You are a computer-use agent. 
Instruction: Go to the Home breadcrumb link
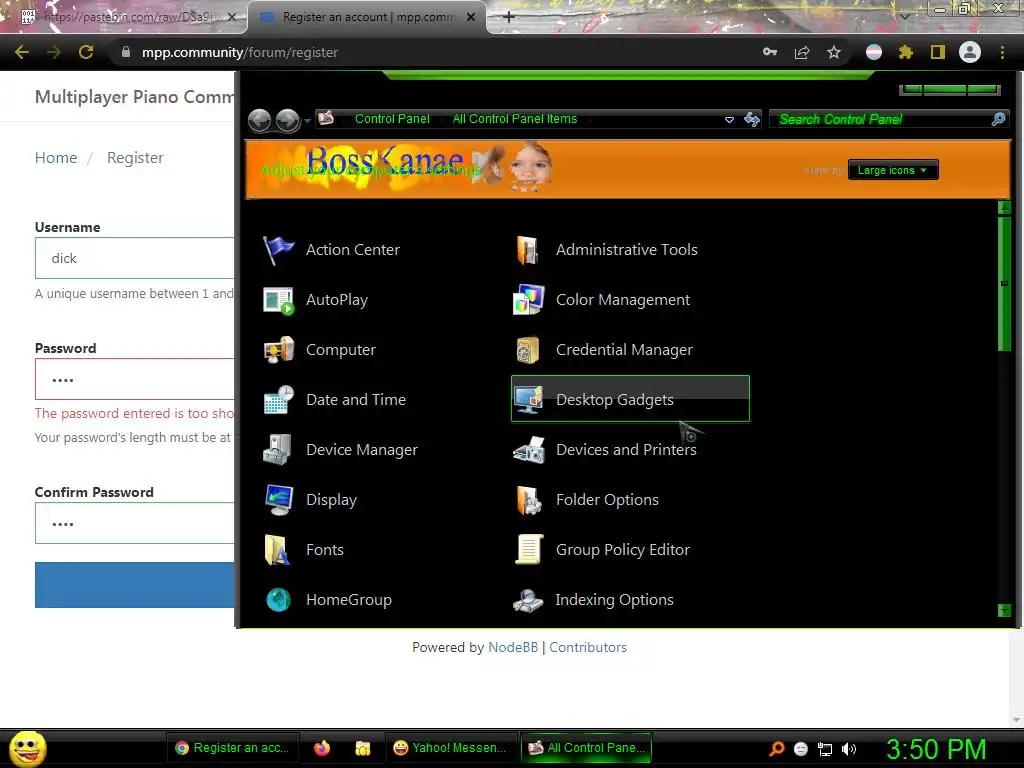coord(56,157)
